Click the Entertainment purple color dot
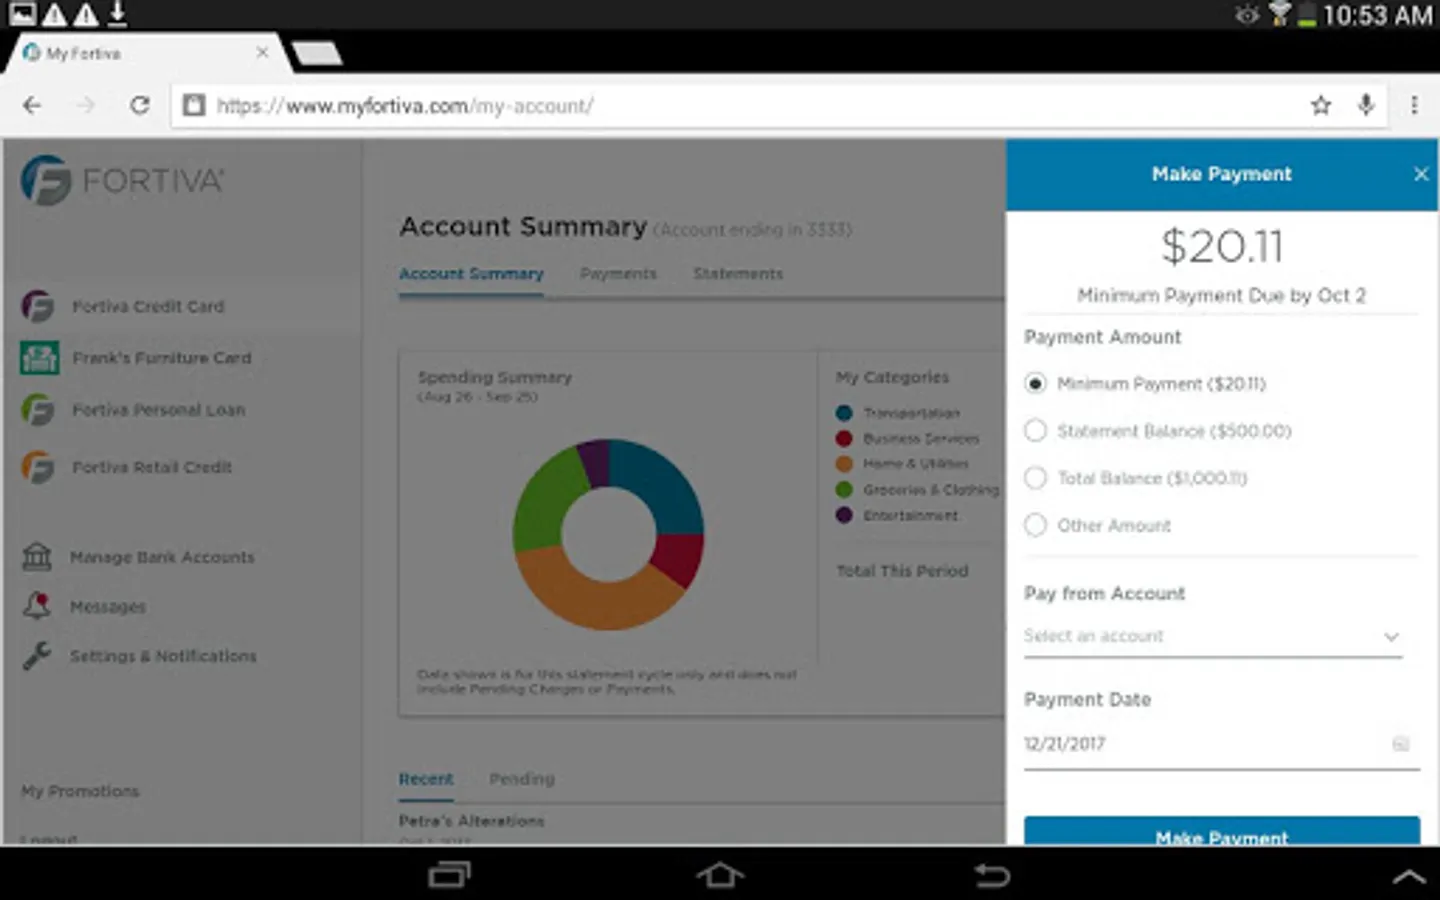This screenshot has width=1440, height=900. pyautogui.click(x=844, y=515)
